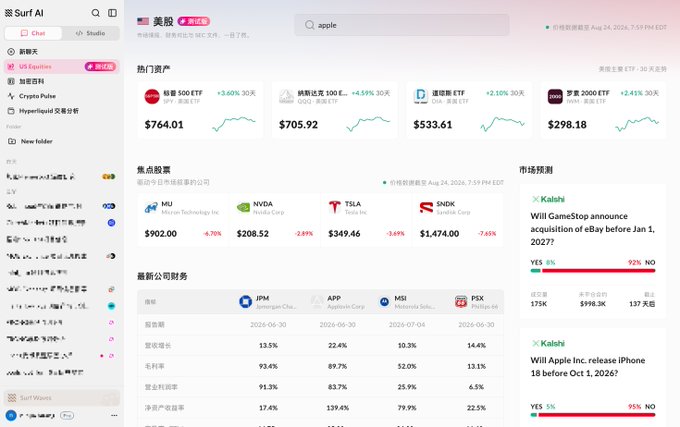This screenshot has height=427, width=680.
Task: Click the Kalshi logo above GameStop question
Action: coord(548,199)
